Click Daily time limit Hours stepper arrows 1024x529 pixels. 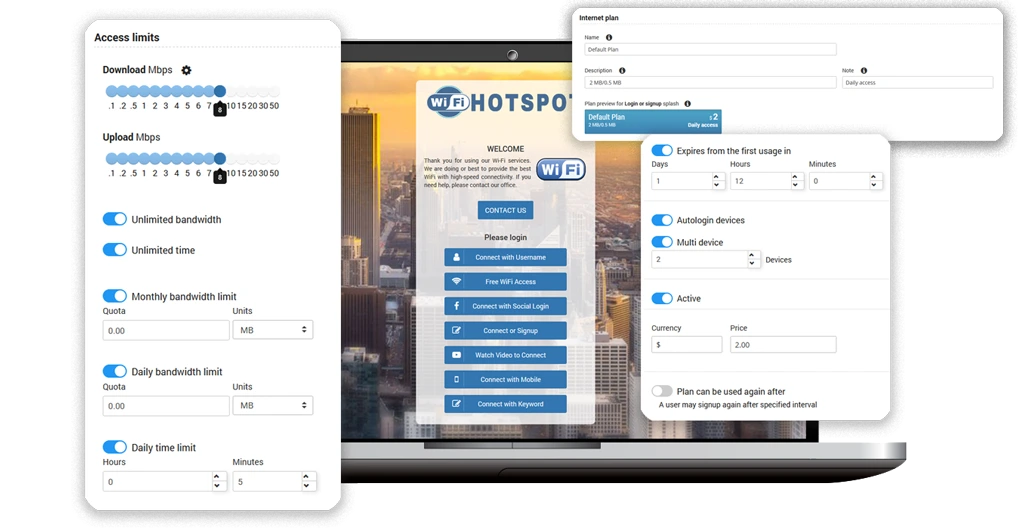pos(217,481)
